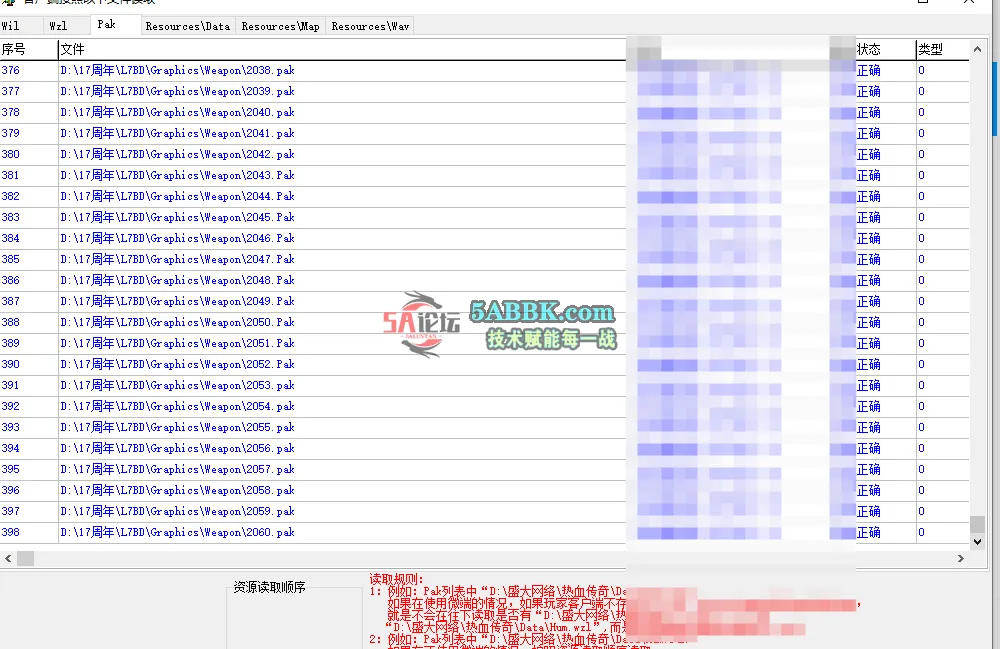This screenshot has height=649, width=1000.
Task: Click type value 0 in row 392
Action: point(922,406)
